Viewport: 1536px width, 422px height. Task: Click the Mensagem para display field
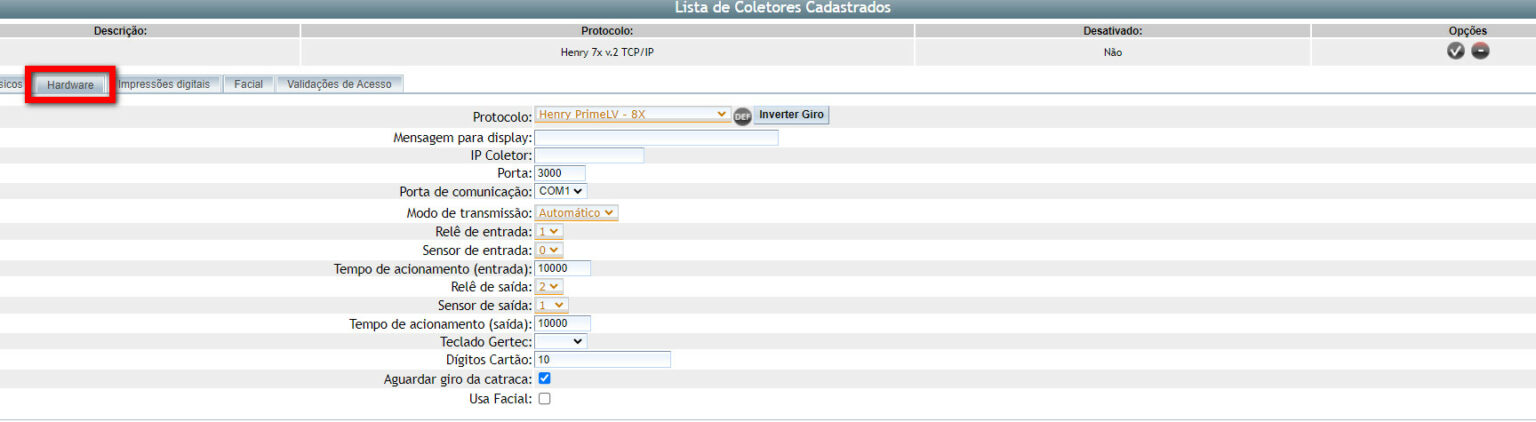[656, 138]
